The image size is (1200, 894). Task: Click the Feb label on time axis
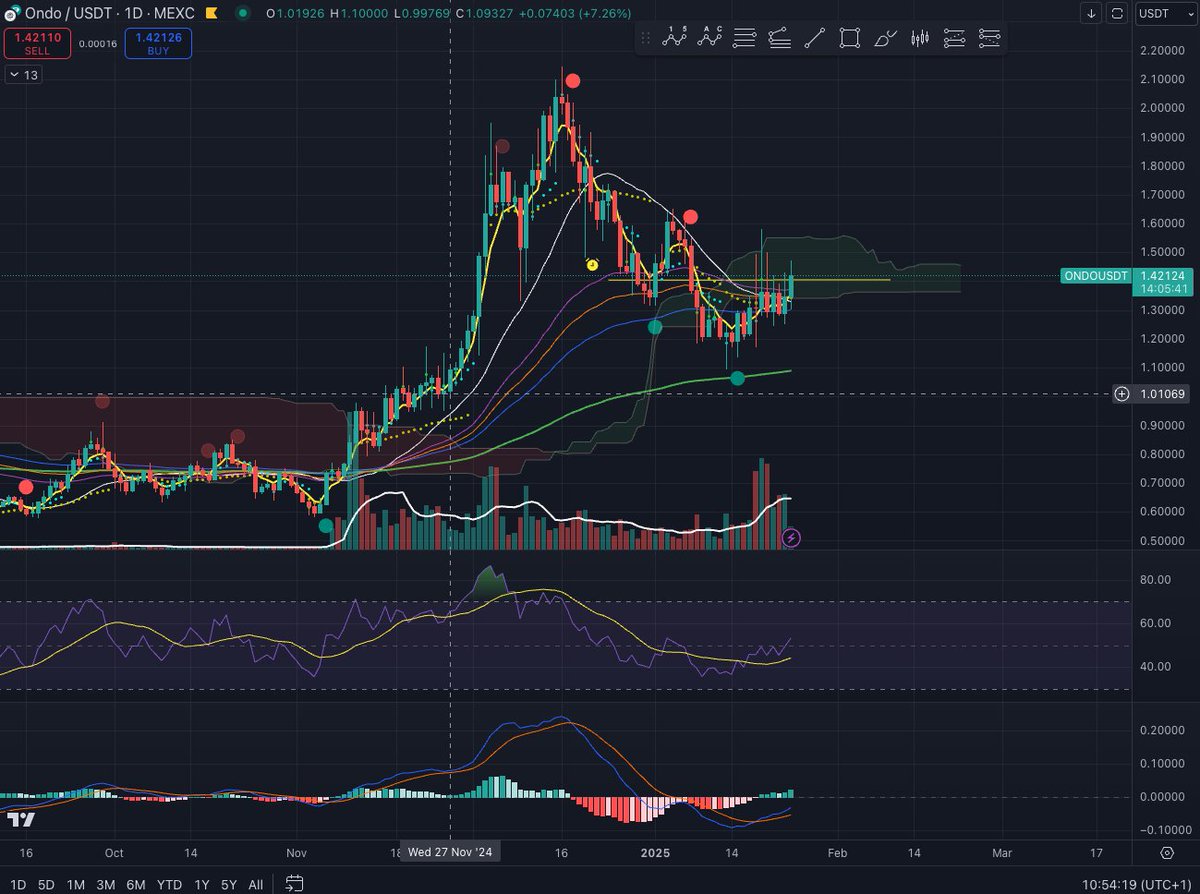837,853
